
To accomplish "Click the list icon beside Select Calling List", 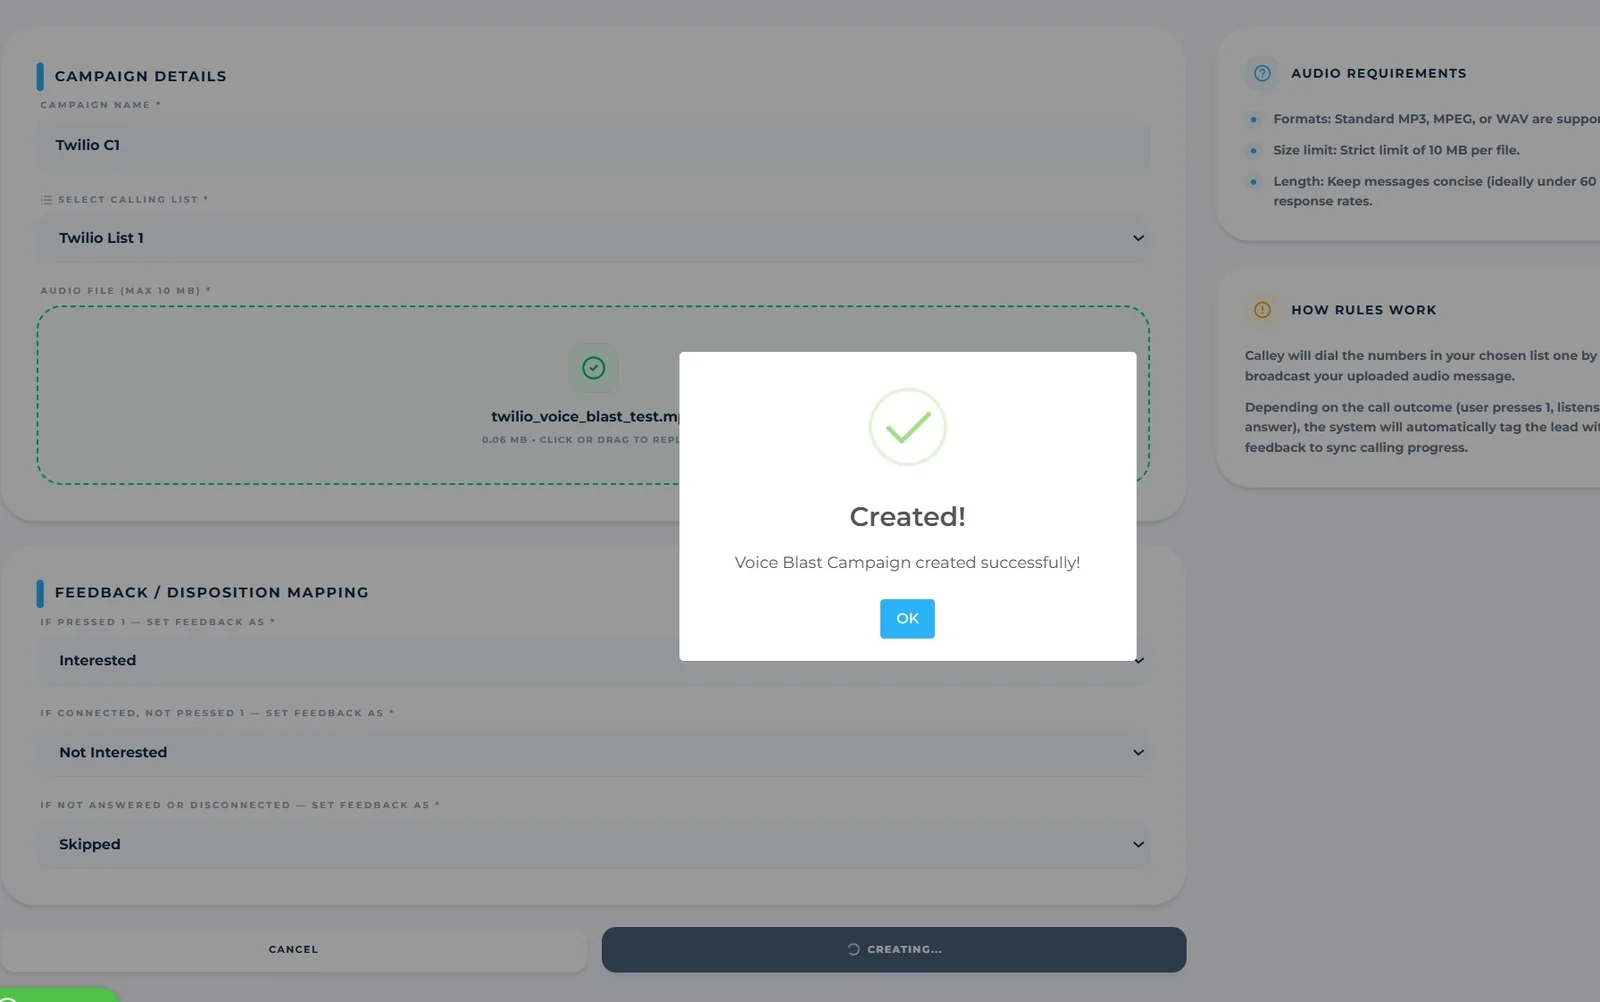I will 46,200.
